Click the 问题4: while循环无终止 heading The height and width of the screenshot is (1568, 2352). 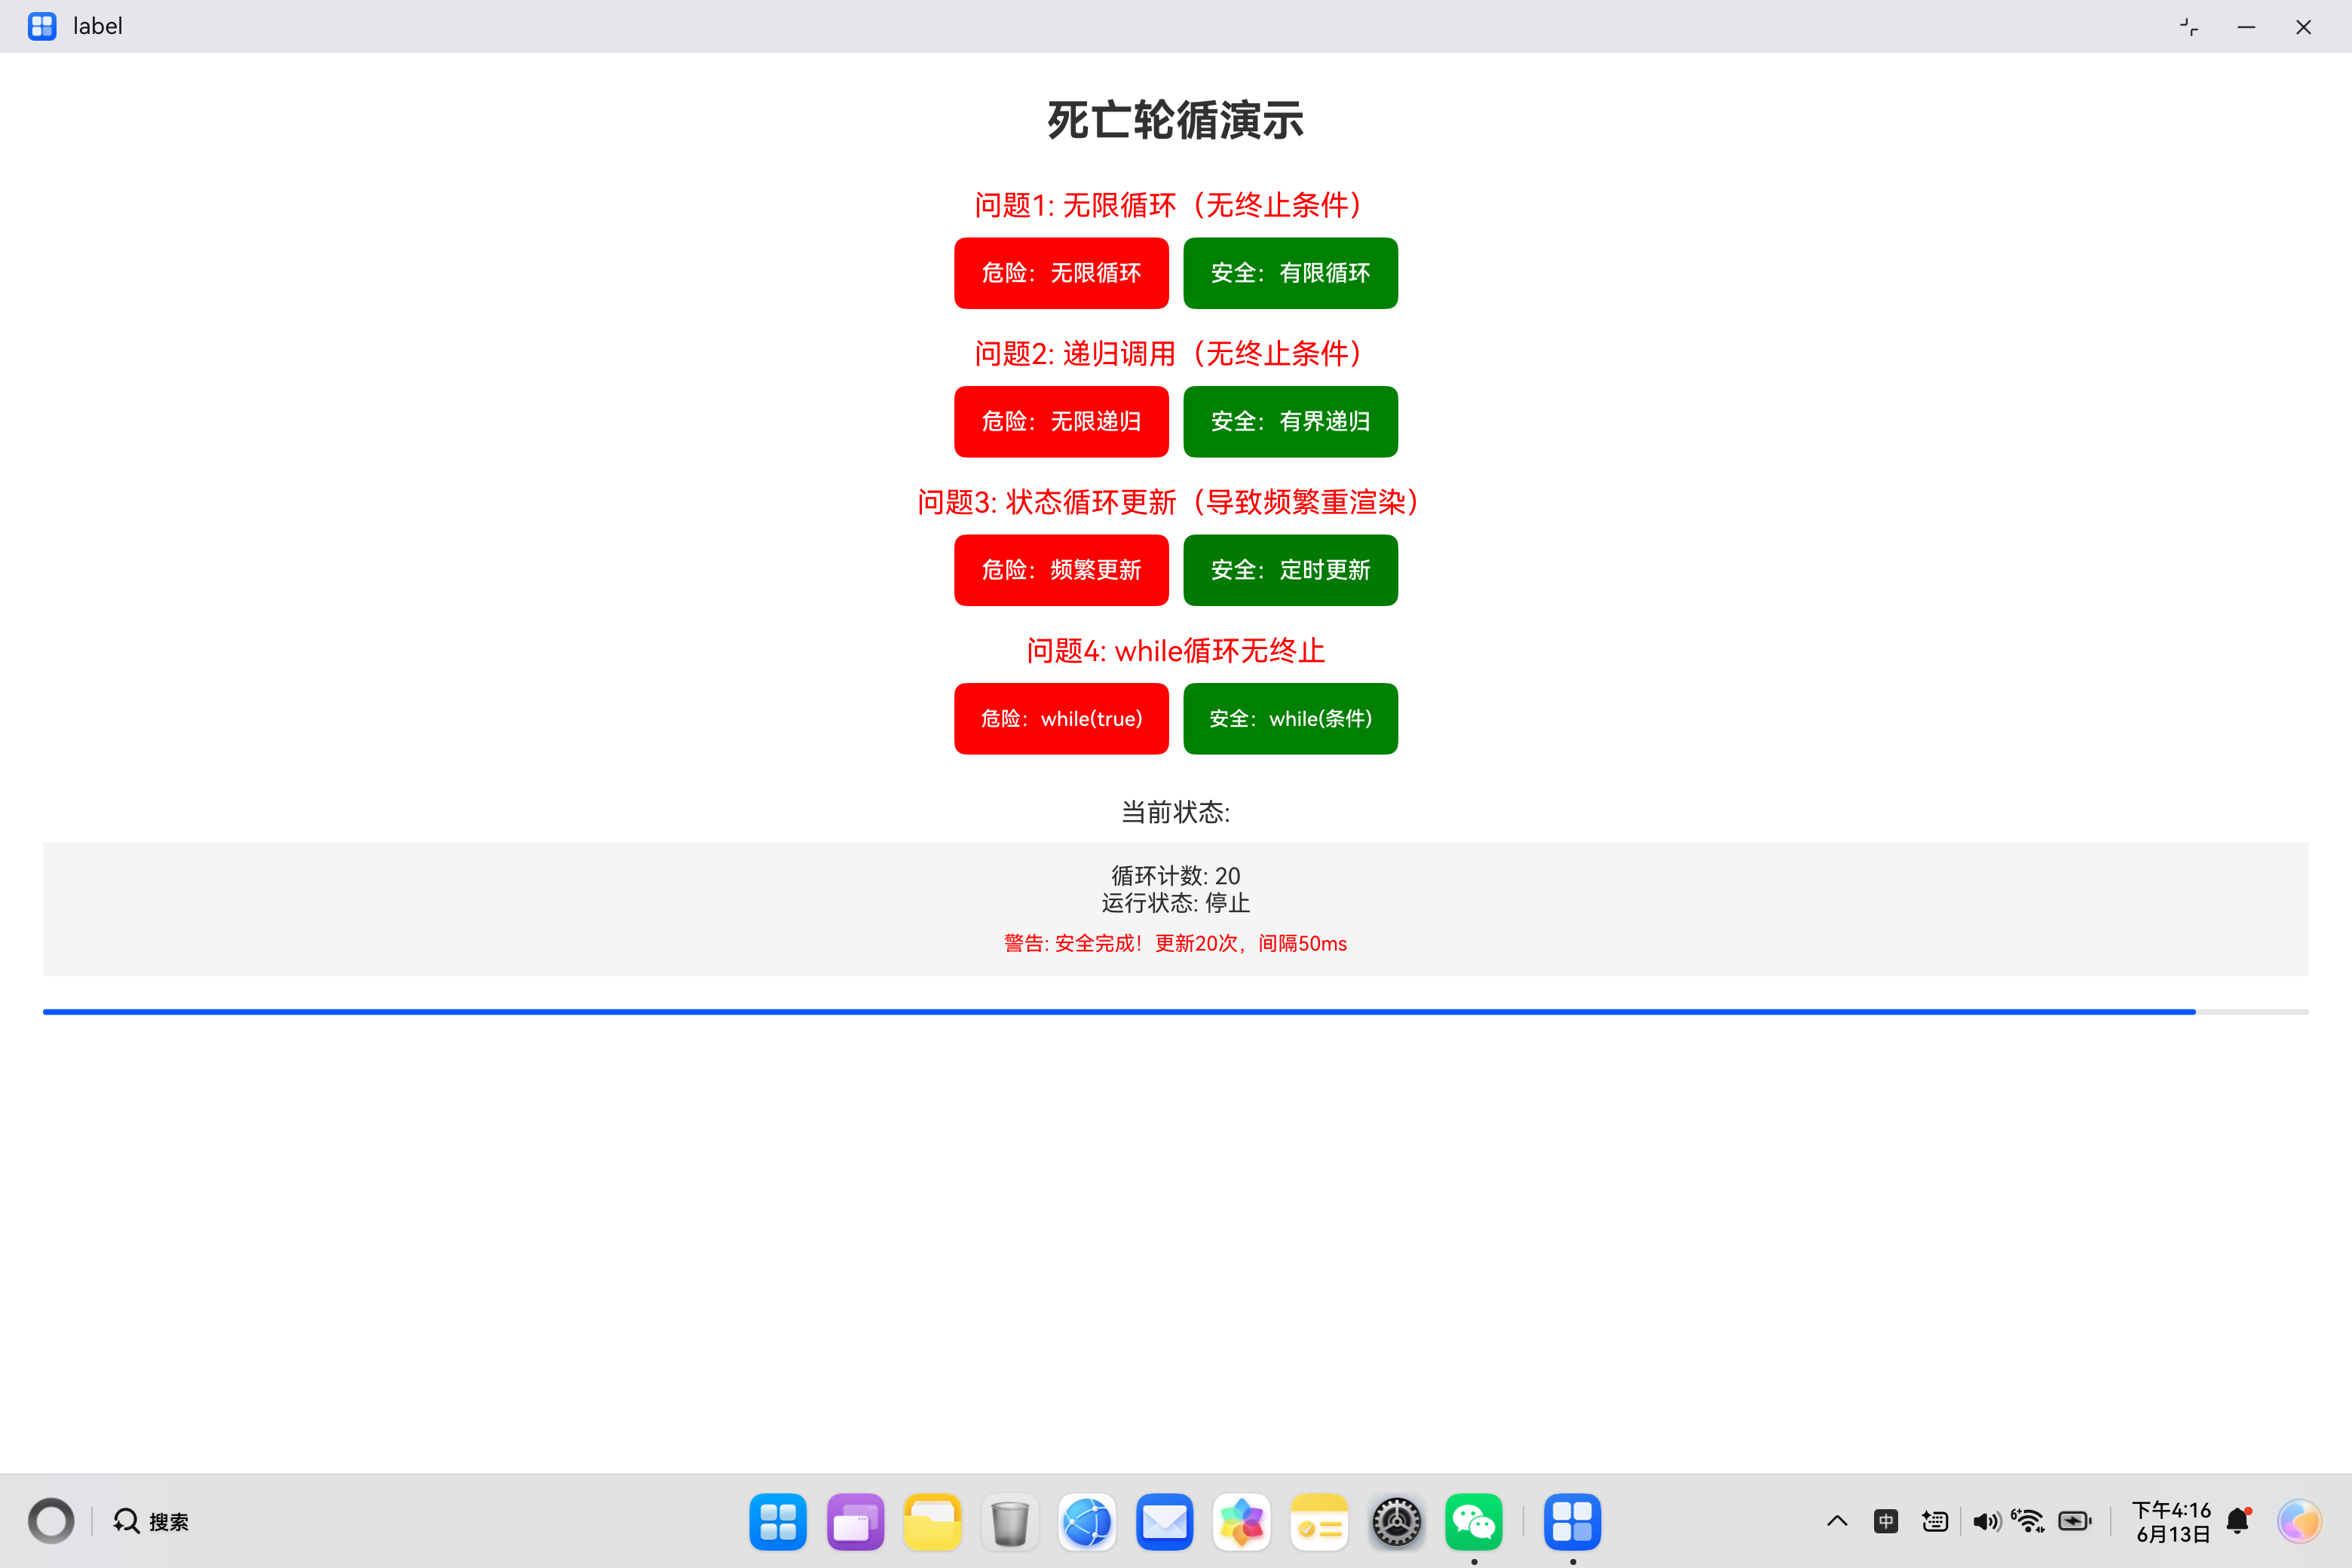[1176, 651]
